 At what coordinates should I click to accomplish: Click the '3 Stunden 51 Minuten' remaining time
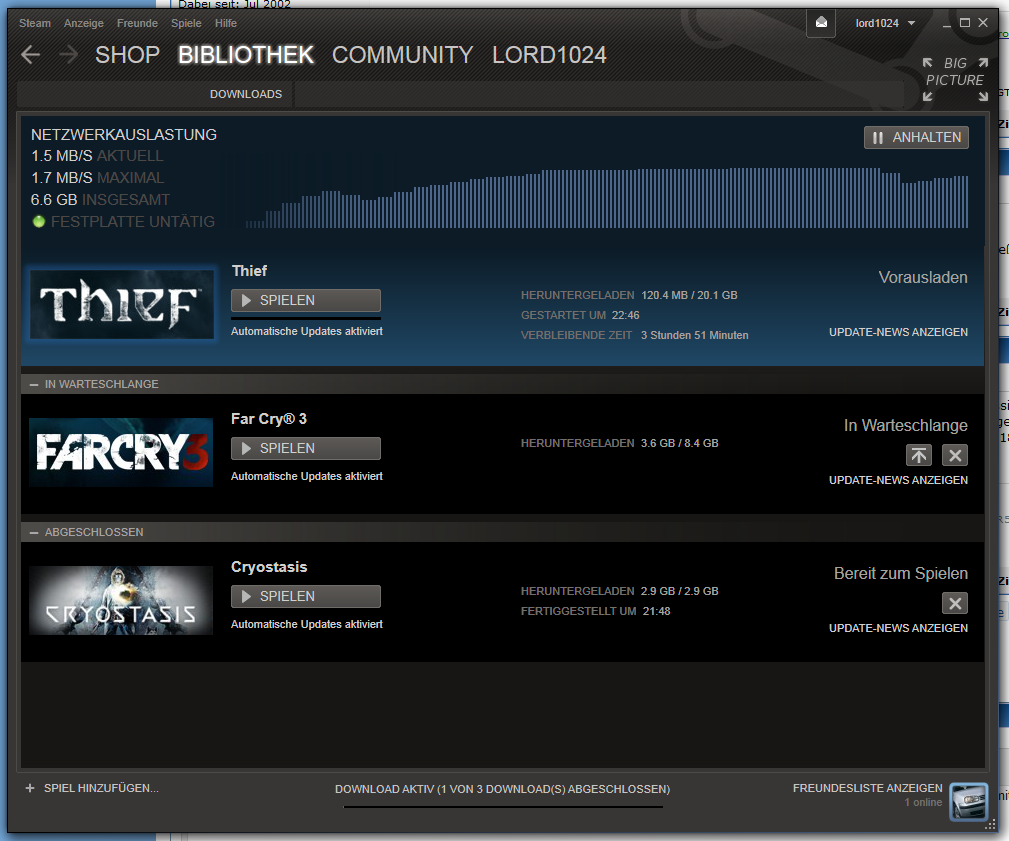(694, 335)
